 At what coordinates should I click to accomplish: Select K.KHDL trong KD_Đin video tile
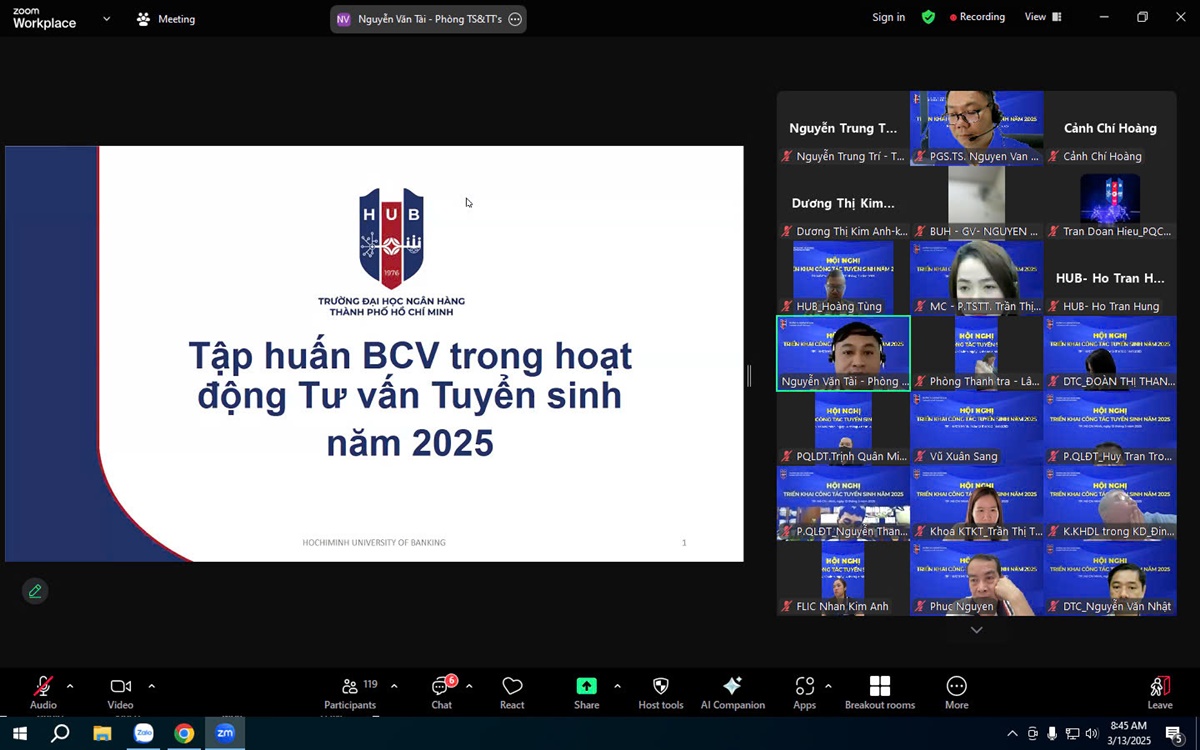1110,503
